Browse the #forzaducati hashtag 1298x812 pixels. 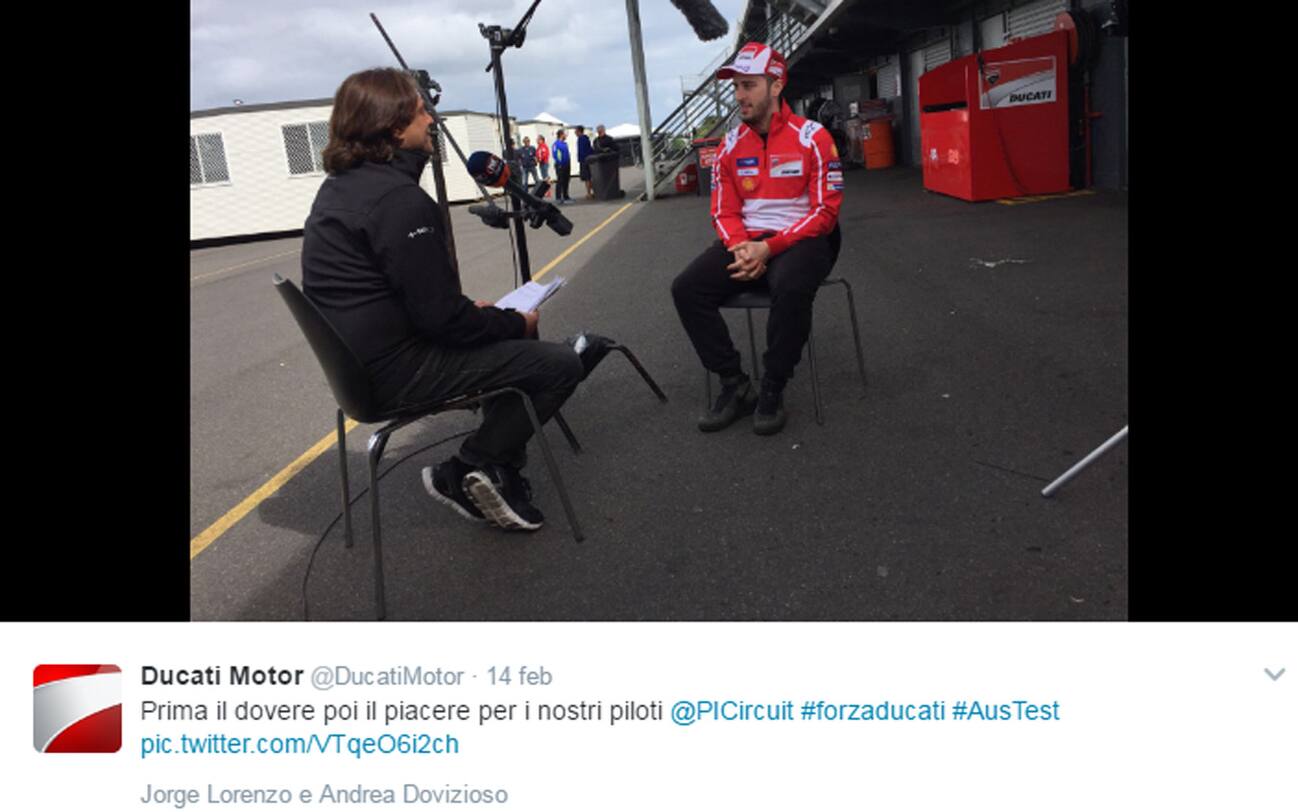coord(872,711)
